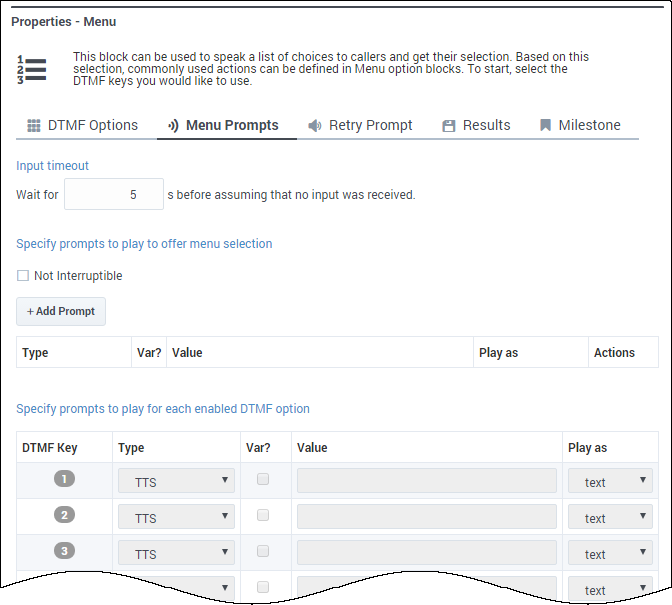
Task: Click the DTMF Options keypad icon
Action: coord(34,126)
